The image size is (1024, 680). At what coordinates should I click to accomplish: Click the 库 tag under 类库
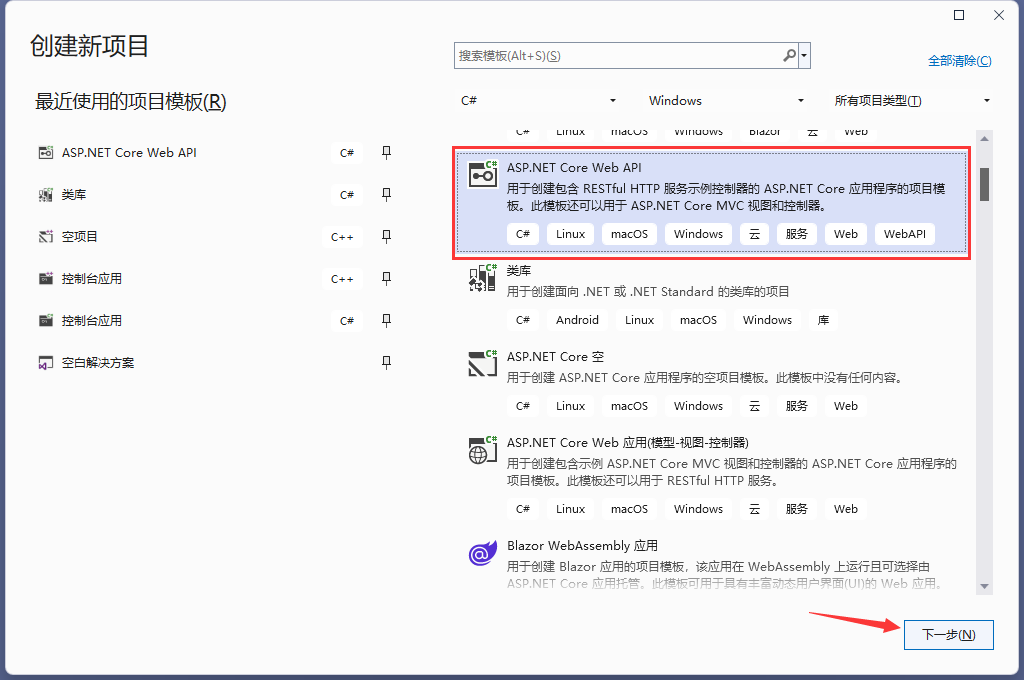tap(824, 320)
